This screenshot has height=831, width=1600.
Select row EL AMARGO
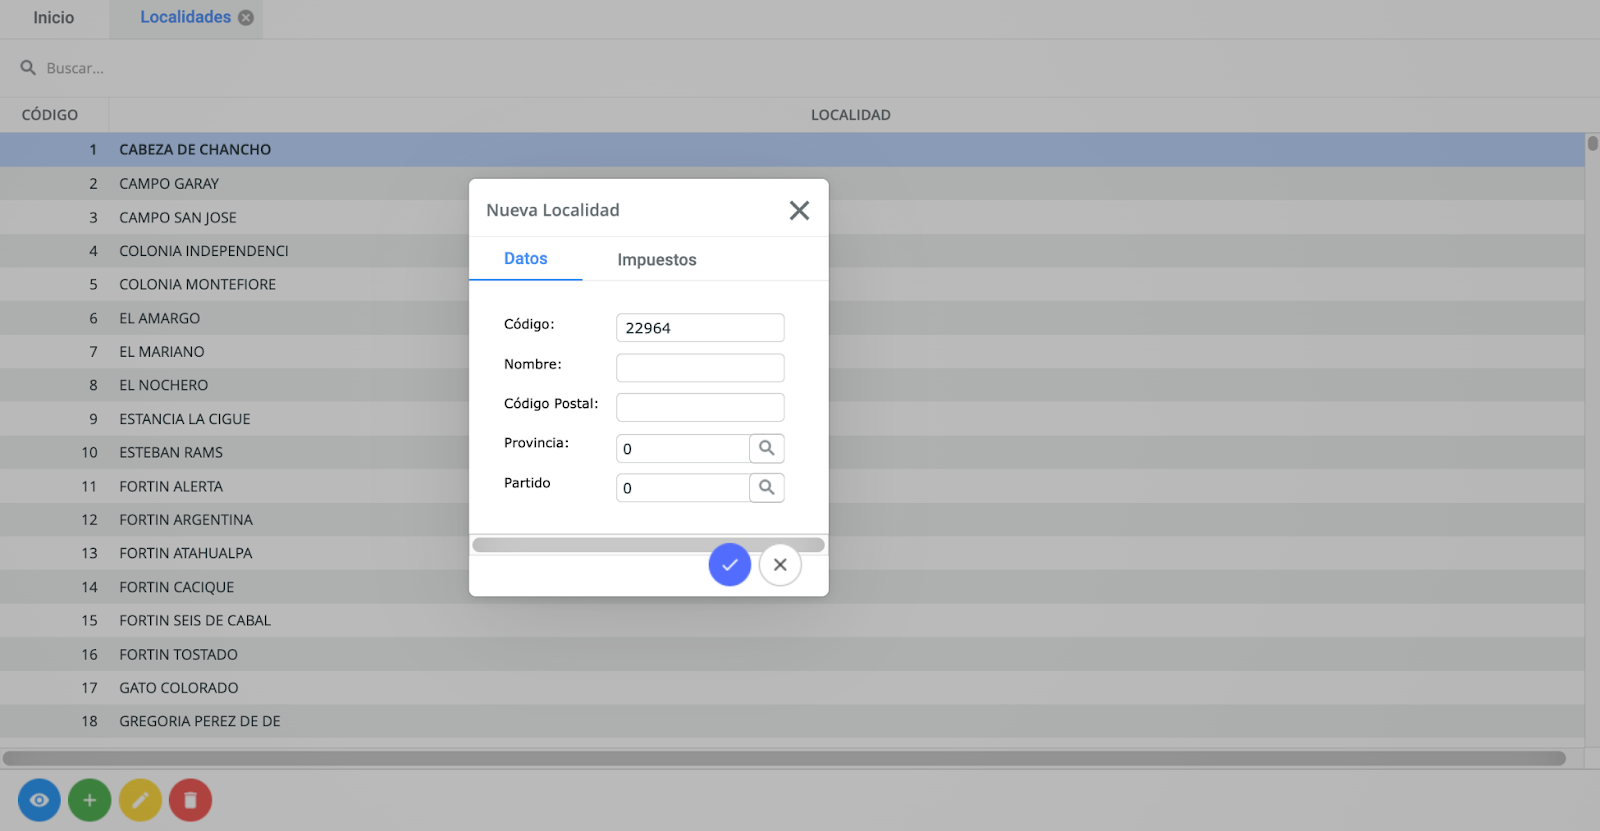pyautogui.click(x=792, y=318)
